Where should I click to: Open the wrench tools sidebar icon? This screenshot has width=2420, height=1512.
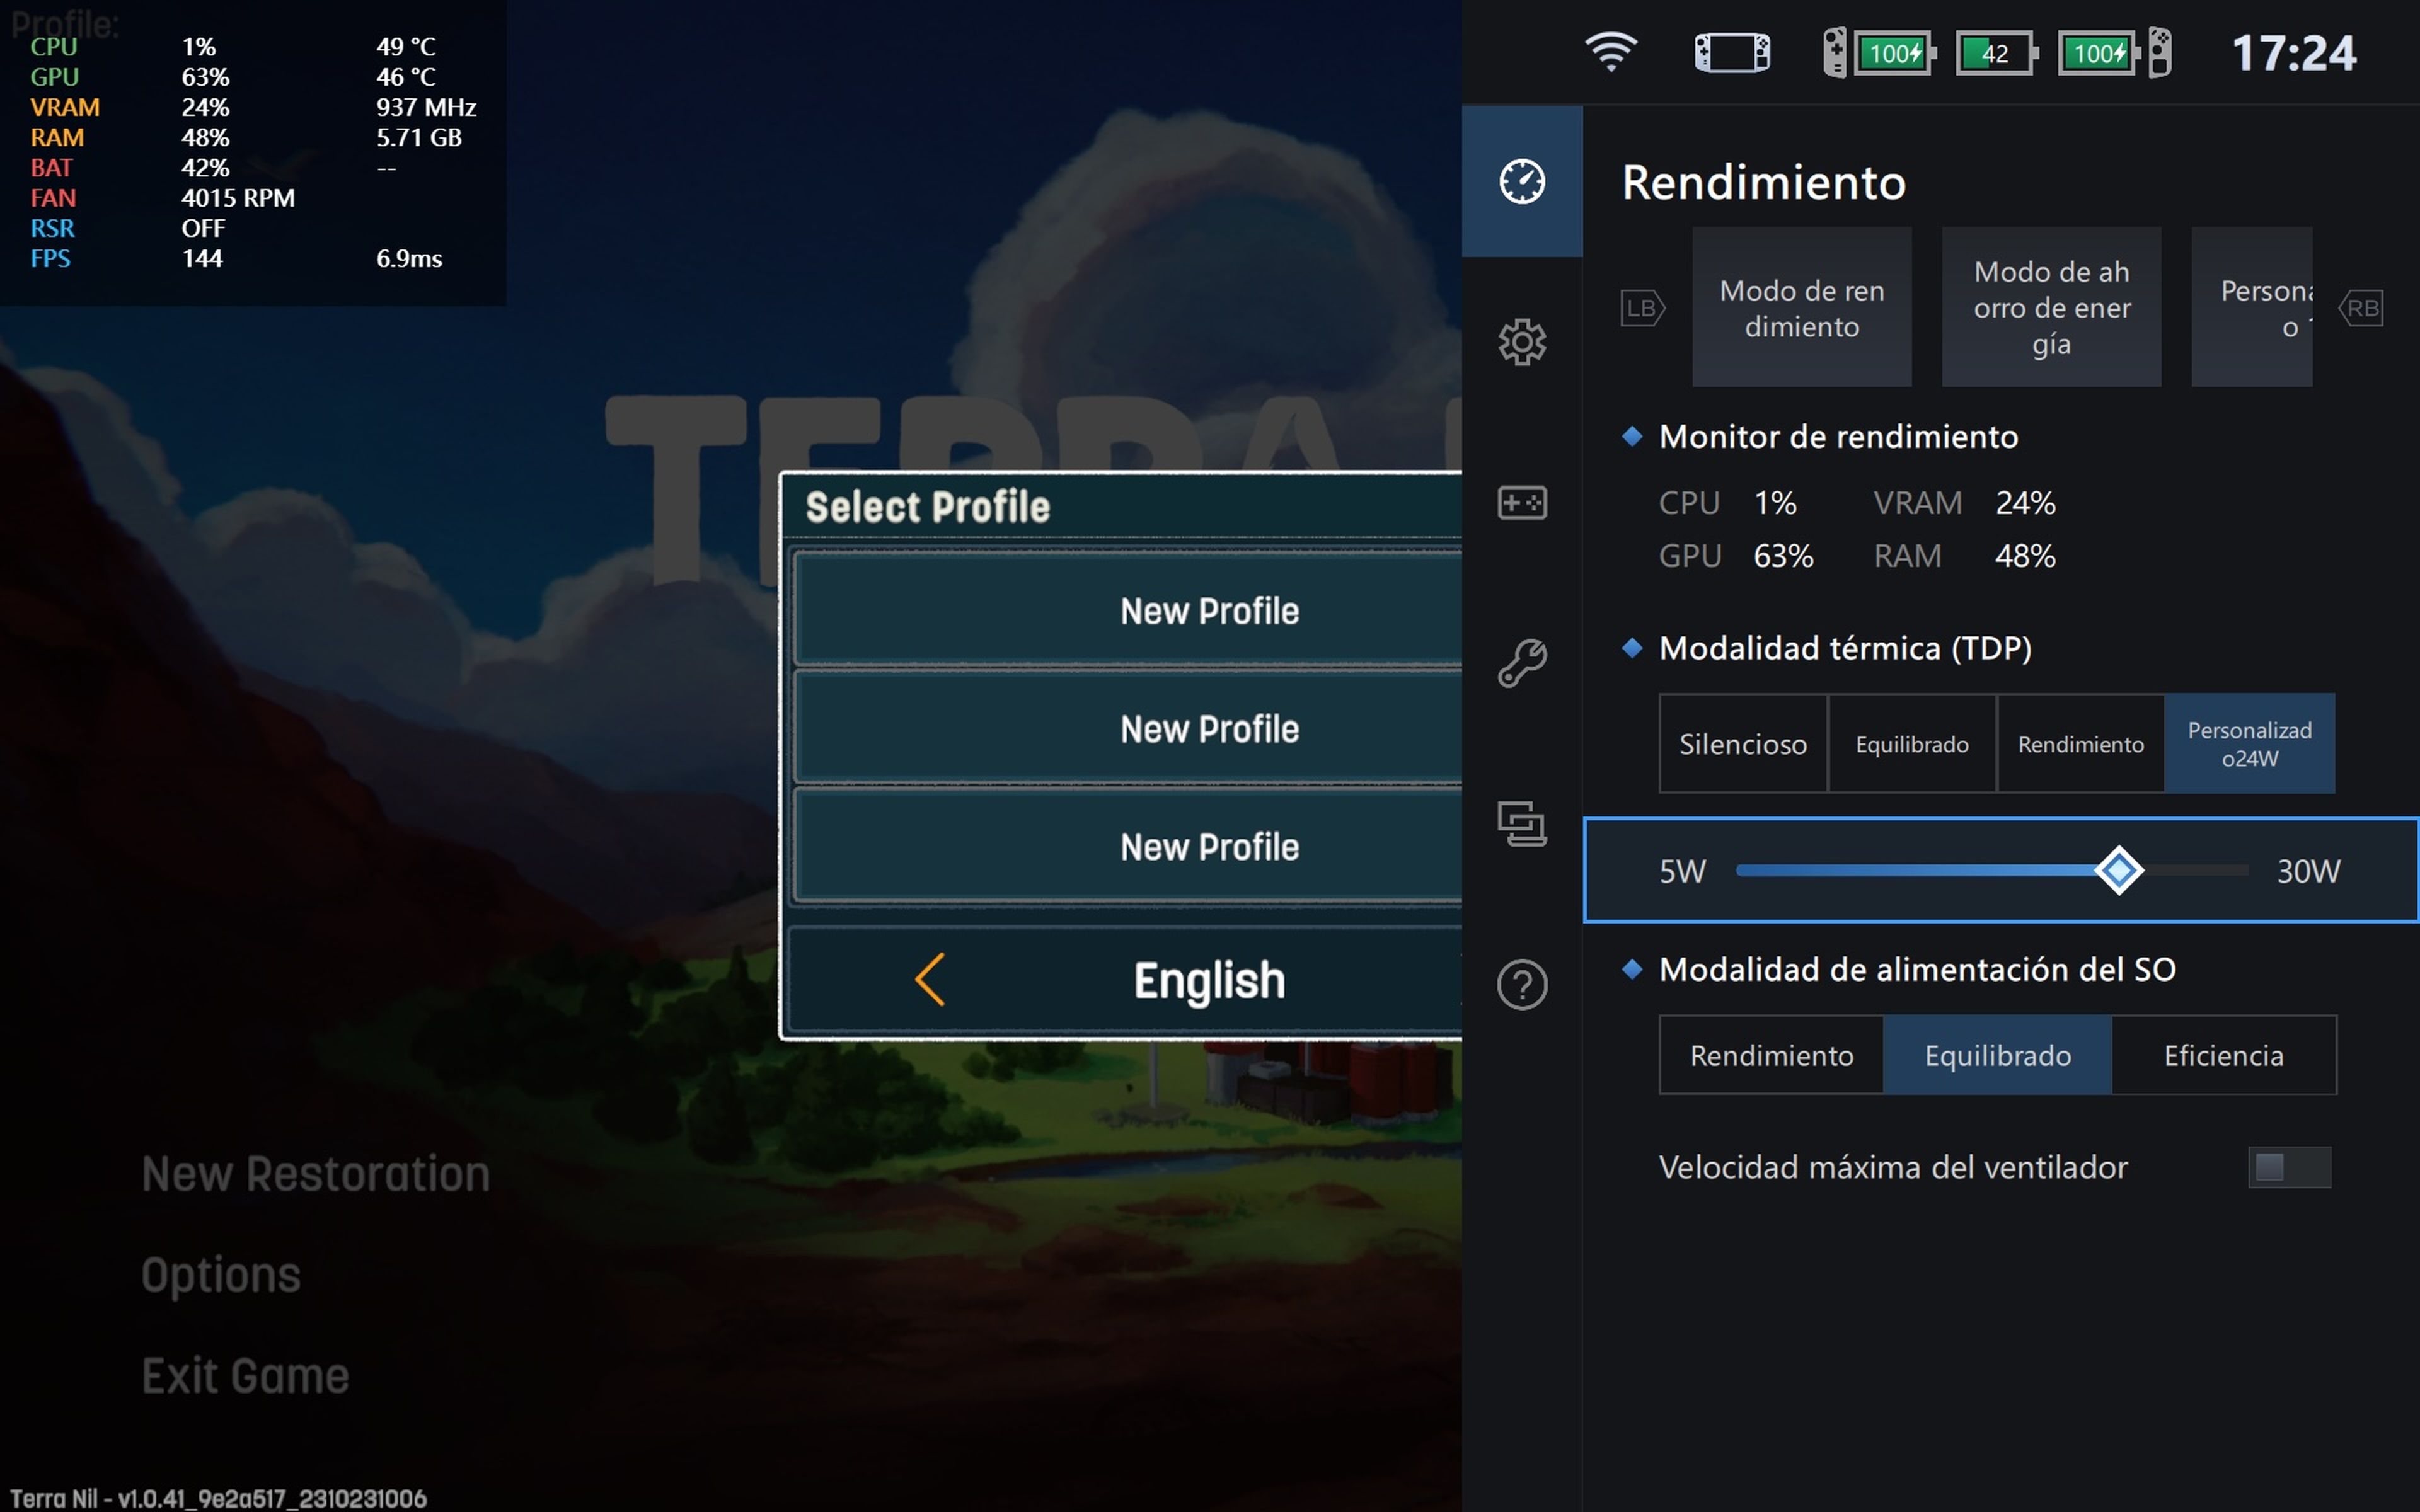coord(1522,663)
